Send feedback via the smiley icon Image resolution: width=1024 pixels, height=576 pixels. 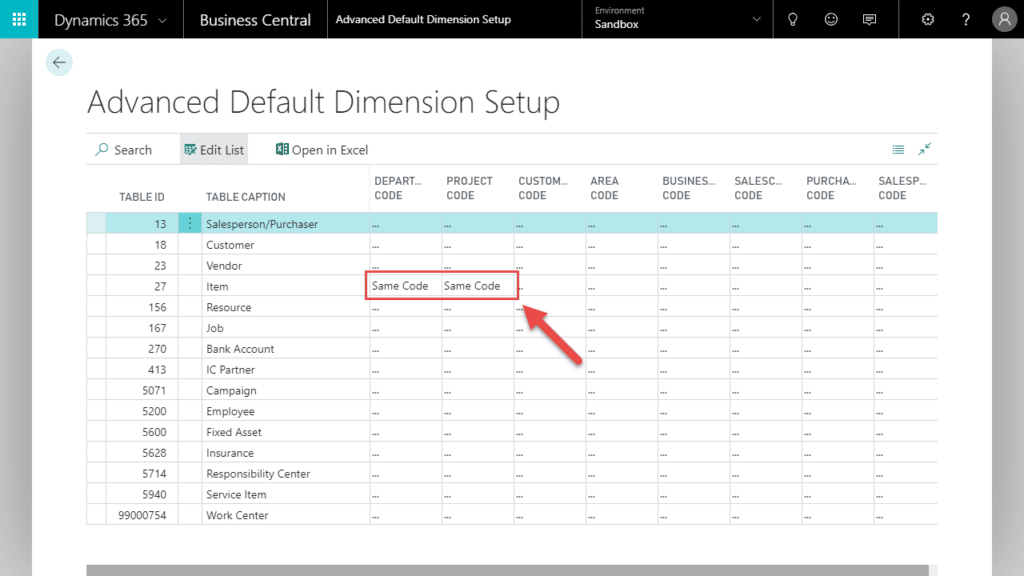click(831, 18)
